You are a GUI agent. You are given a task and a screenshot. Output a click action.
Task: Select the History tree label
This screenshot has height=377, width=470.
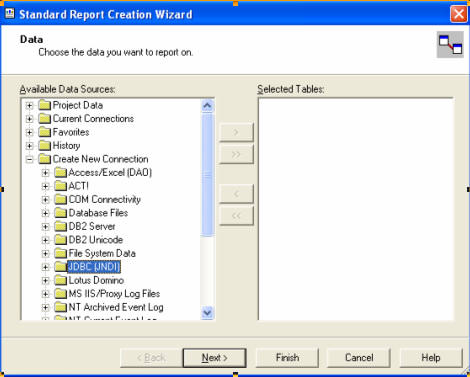tap(66, 145)
